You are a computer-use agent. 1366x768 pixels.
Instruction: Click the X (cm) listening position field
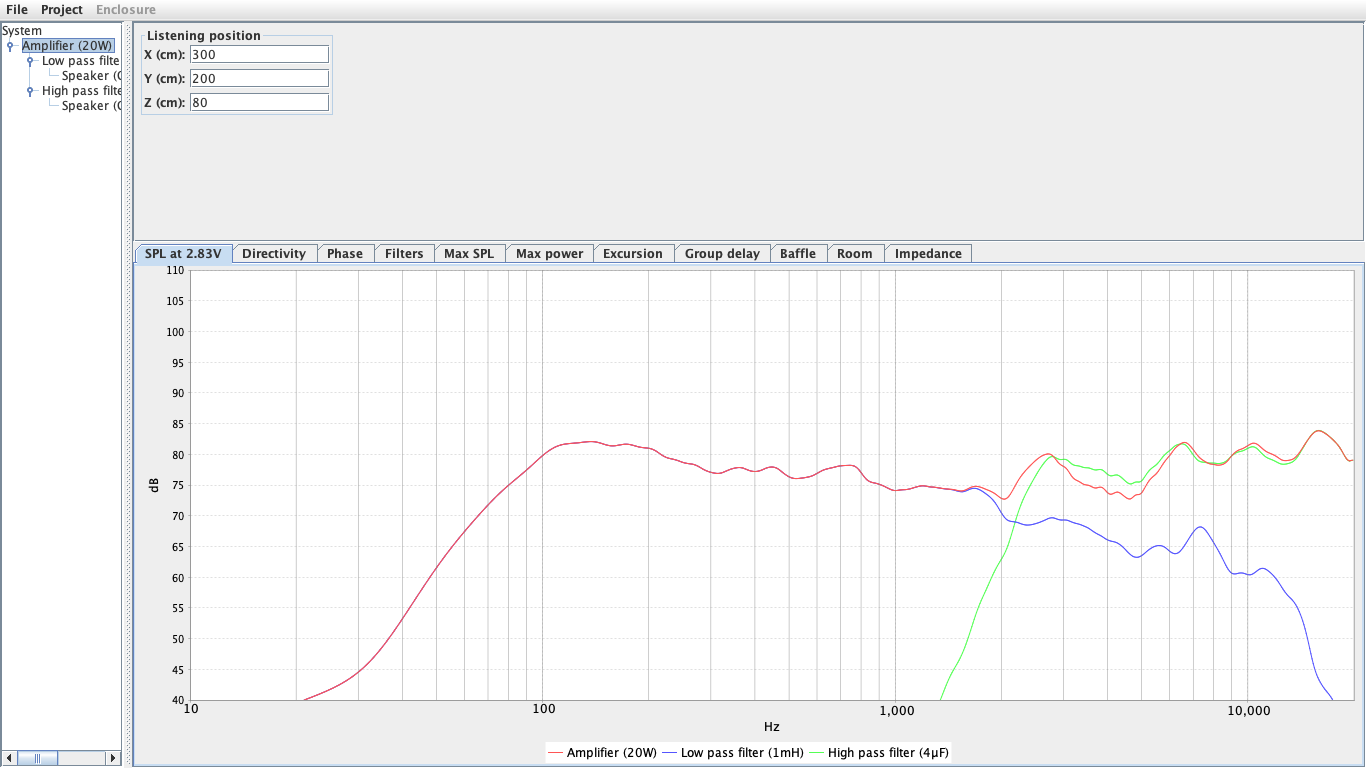(x=259, y=54)
